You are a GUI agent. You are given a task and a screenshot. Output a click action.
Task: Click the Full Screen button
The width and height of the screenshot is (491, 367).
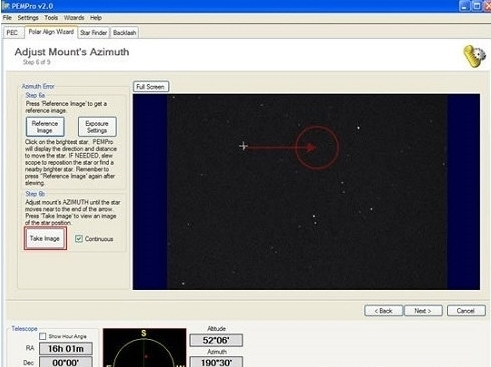pos(151,87)
